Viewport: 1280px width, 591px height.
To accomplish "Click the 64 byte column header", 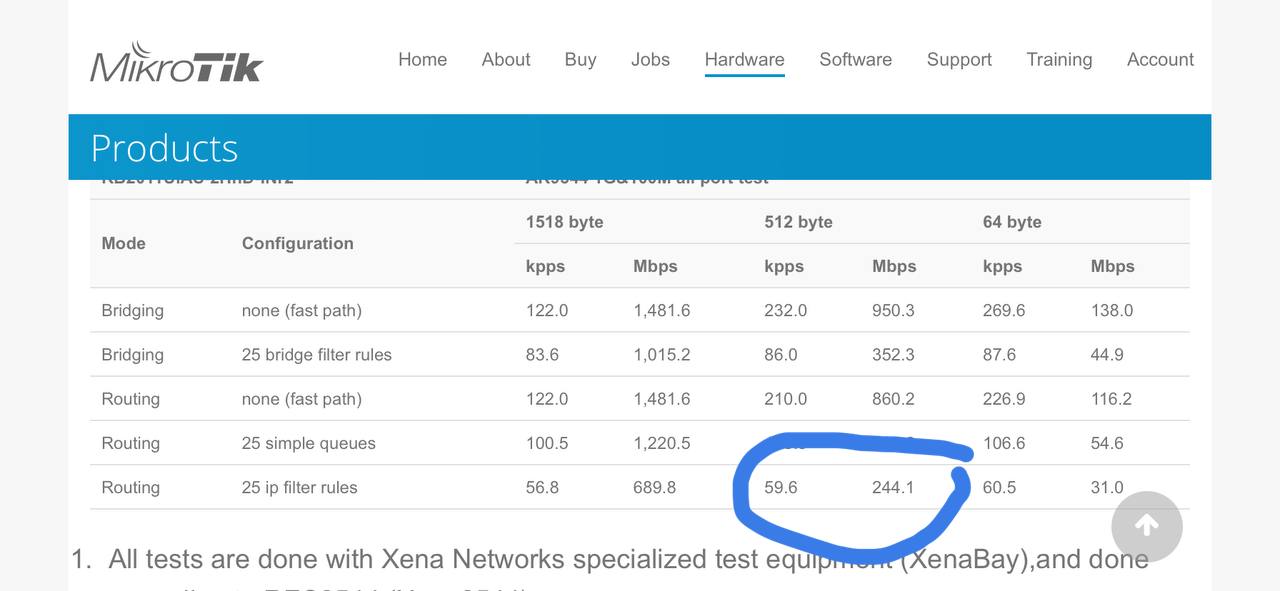I will coord(1012,222).
